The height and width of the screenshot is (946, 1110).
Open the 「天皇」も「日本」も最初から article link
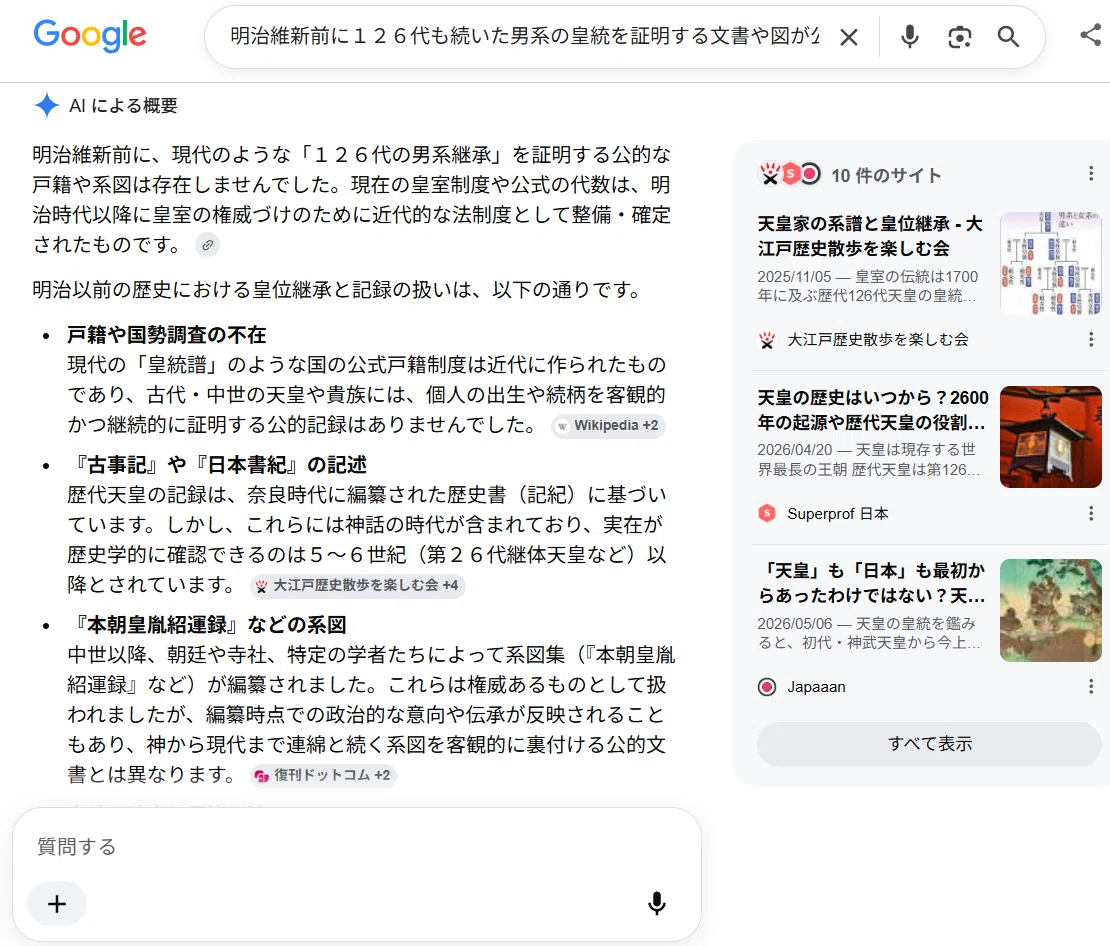coord(871,583)
